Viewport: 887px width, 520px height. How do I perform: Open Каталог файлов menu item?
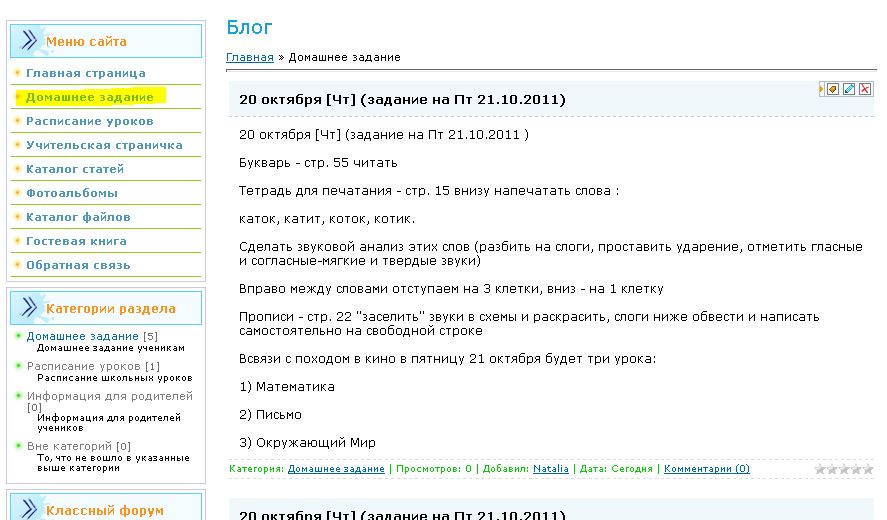[x=78, y=217]
